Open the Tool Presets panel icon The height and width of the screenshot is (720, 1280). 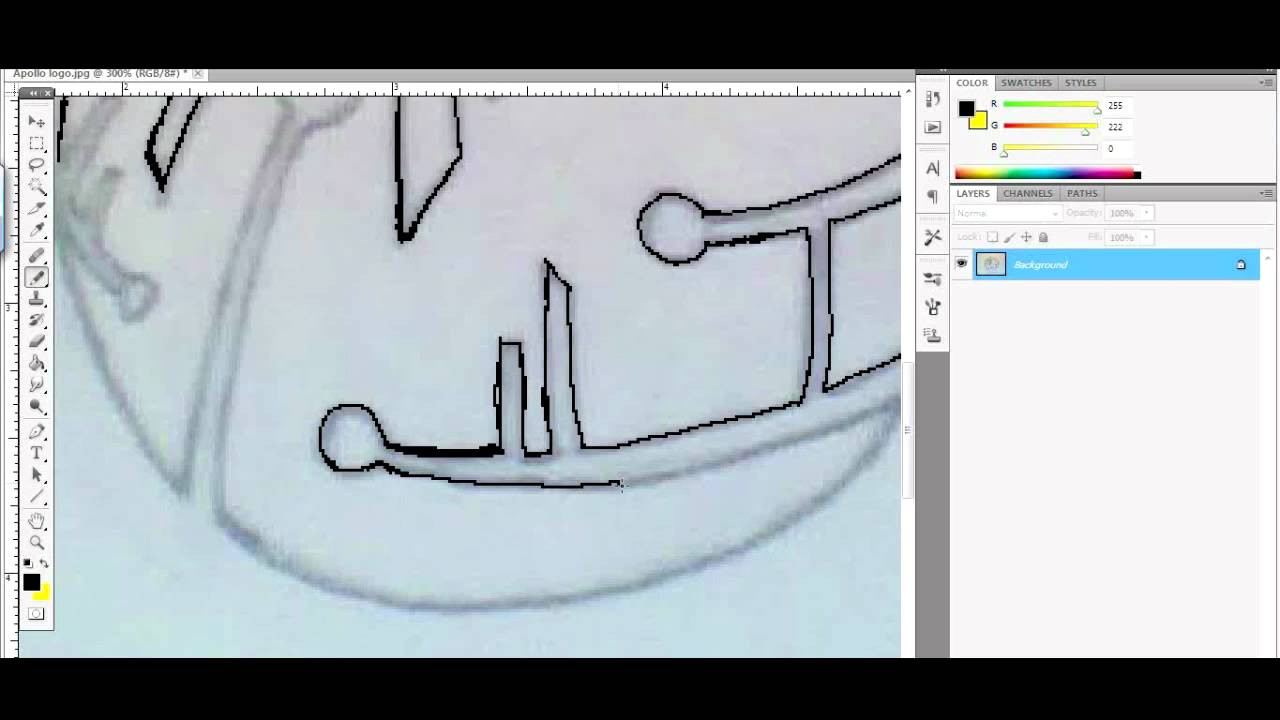pos(933,237)
